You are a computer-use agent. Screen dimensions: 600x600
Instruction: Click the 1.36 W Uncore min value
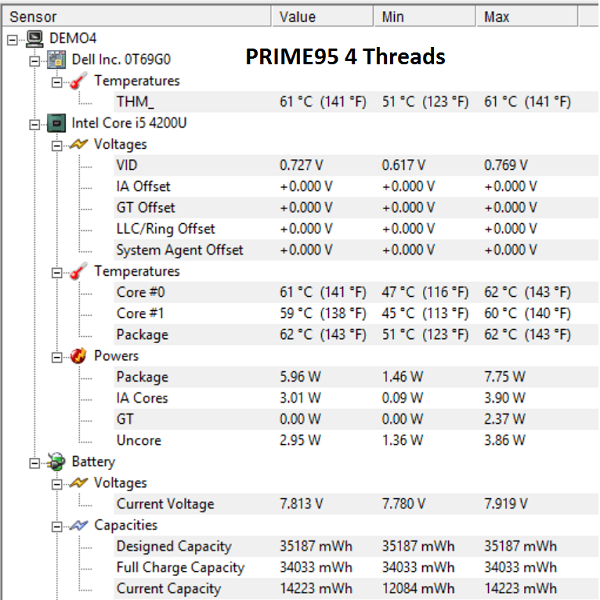coord(402,440)
